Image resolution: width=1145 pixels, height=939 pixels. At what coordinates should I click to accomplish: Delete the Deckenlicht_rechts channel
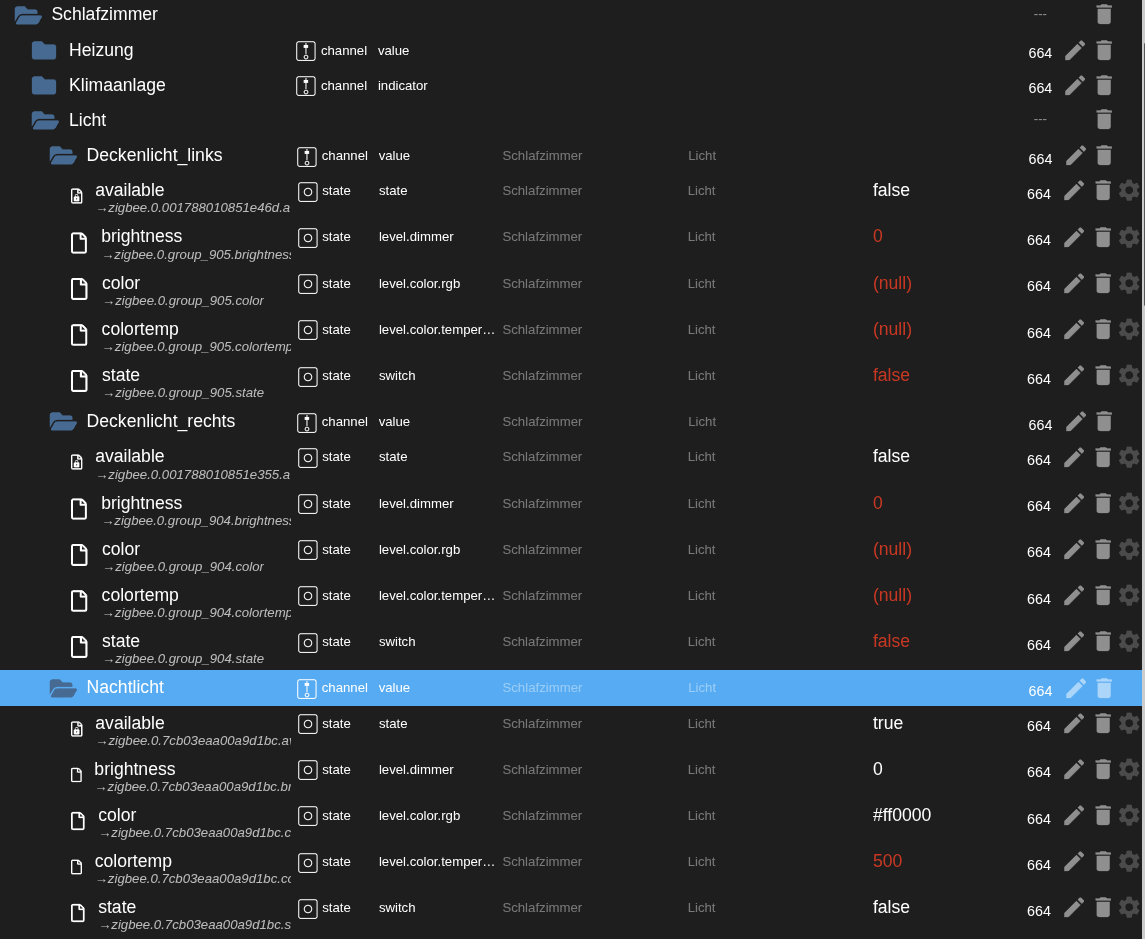tap(1104, 421)
